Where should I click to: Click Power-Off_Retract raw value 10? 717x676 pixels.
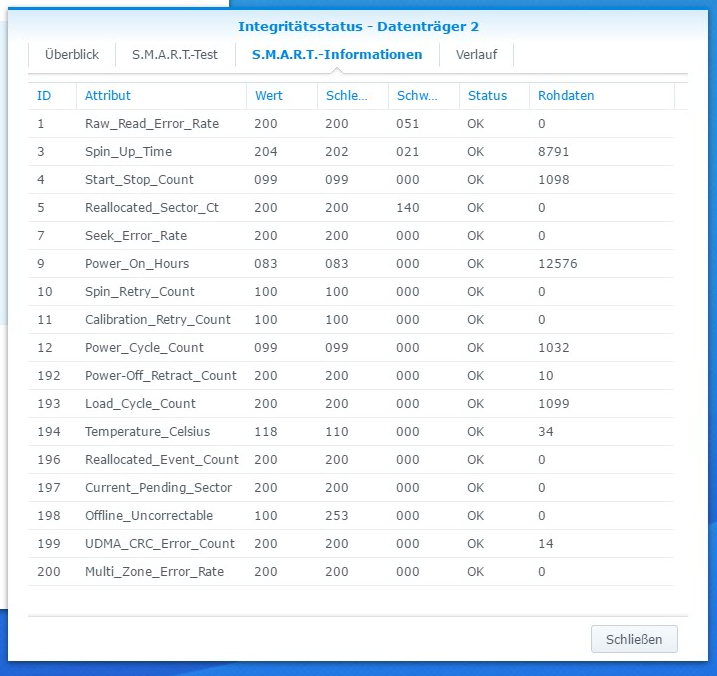pyautogui.click(x=546, y=375)
